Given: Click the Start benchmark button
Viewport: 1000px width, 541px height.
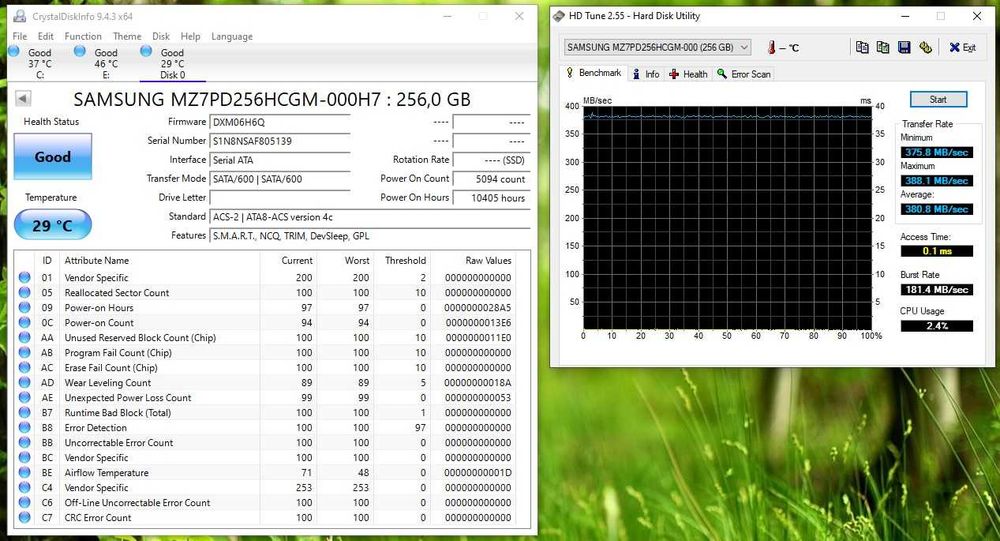Looking at the screenshot, I should pos(938,100).
